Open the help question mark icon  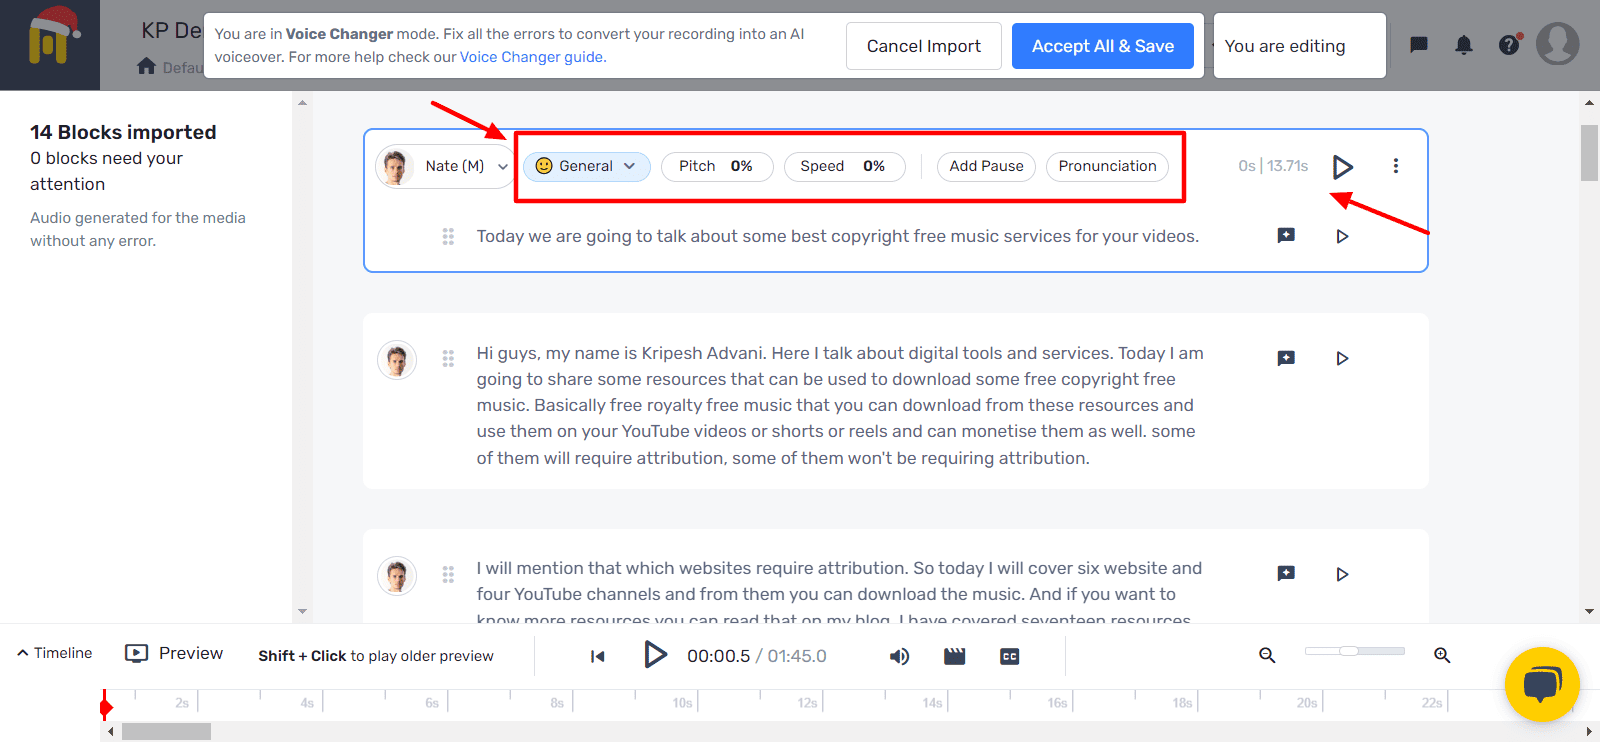click(x=1509, y=45)
